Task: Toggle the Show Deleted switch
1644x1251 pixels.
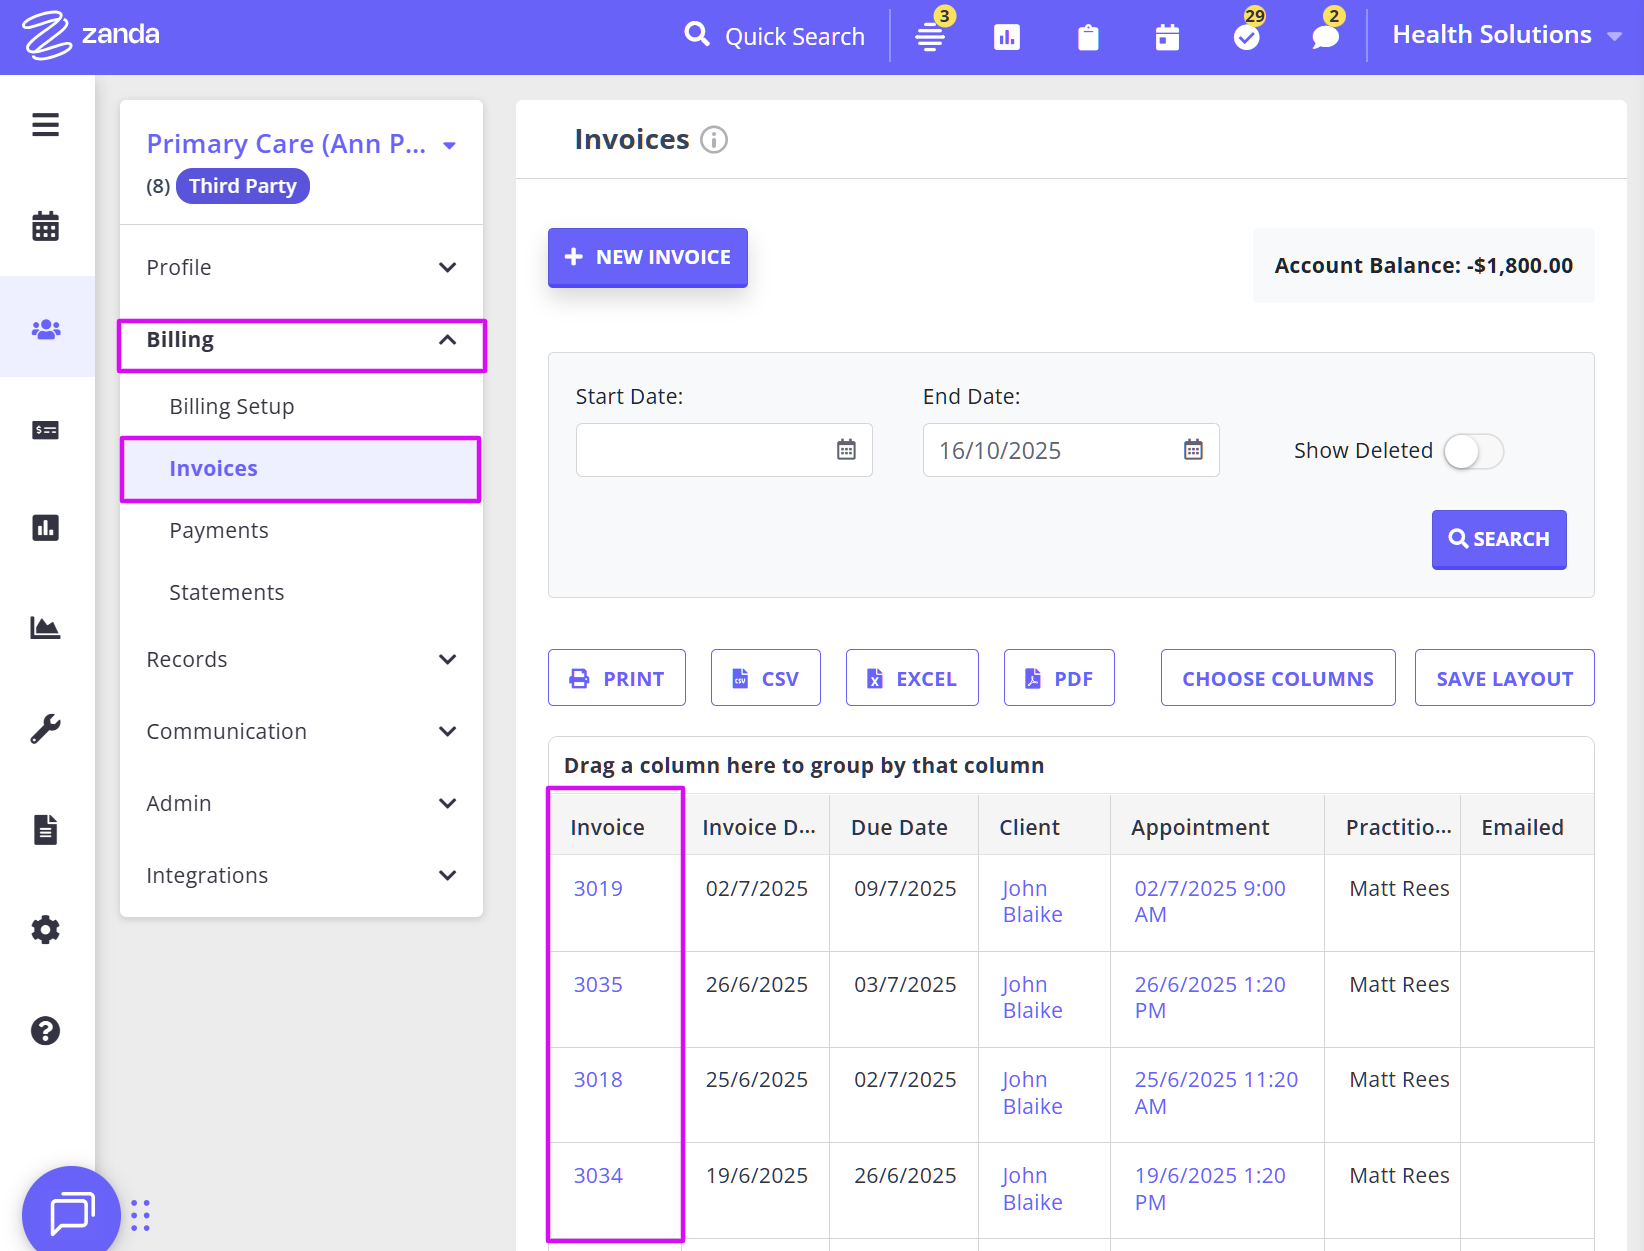Action: click(x=1472, y=451)
